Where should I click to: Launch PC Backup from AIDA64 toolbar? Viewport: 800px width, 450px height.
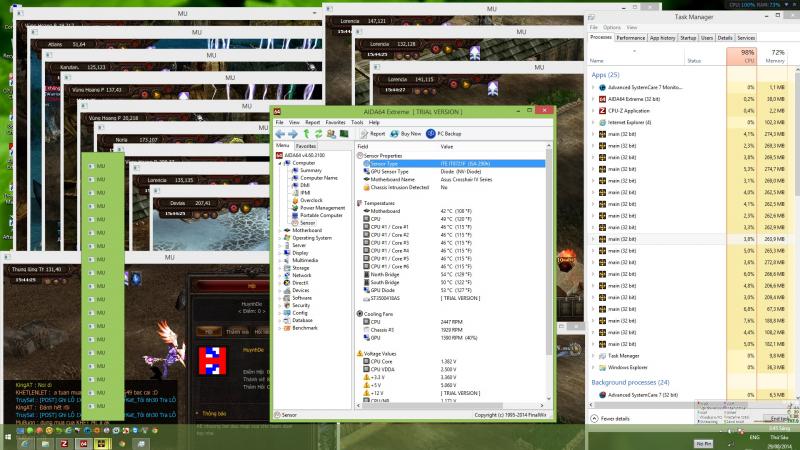click(x=444, y=133)
